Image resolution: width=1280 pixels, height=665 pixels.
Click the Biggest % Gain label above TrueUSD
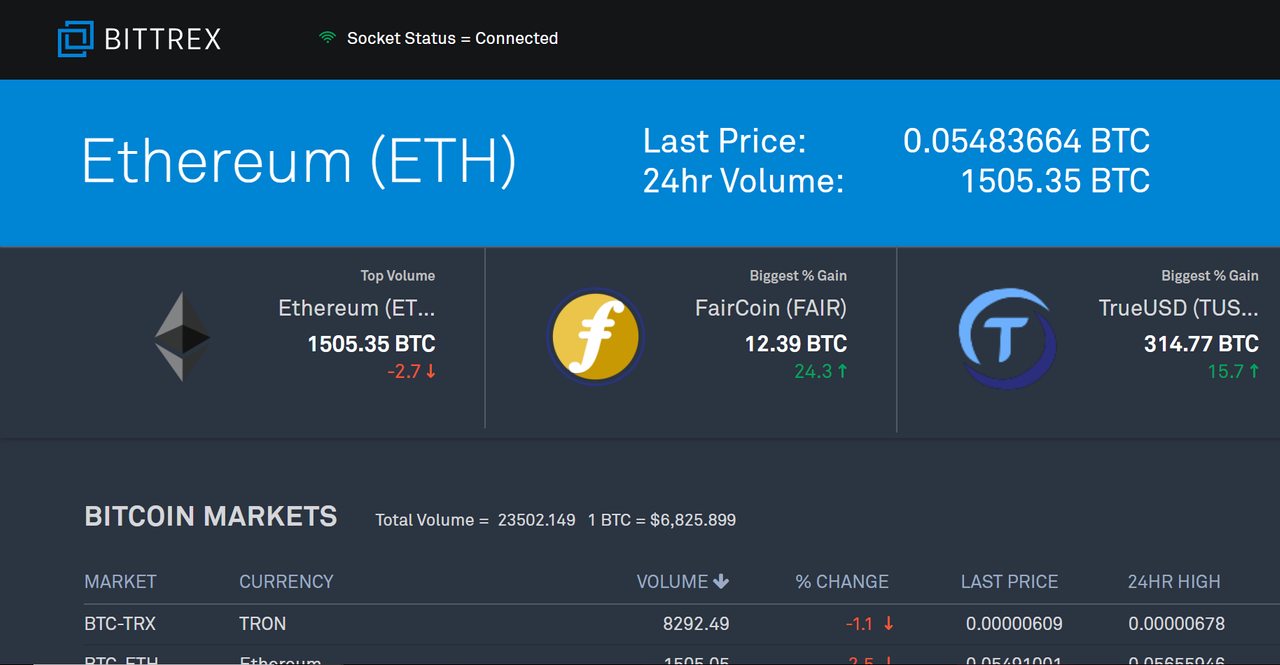click(1210, 276)
